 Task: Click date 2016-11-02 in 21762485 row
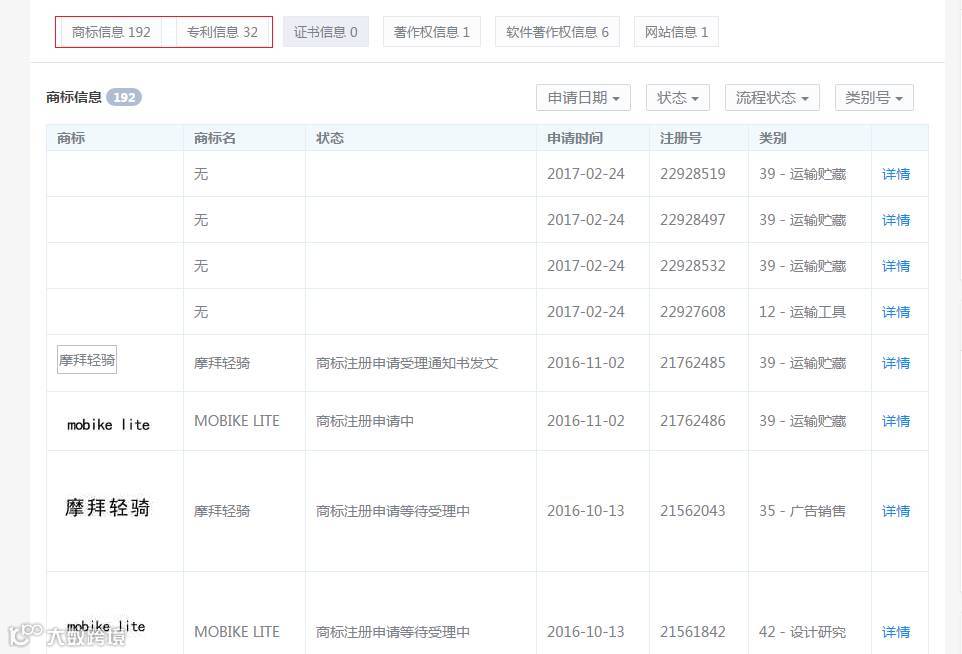coord(586,363)
